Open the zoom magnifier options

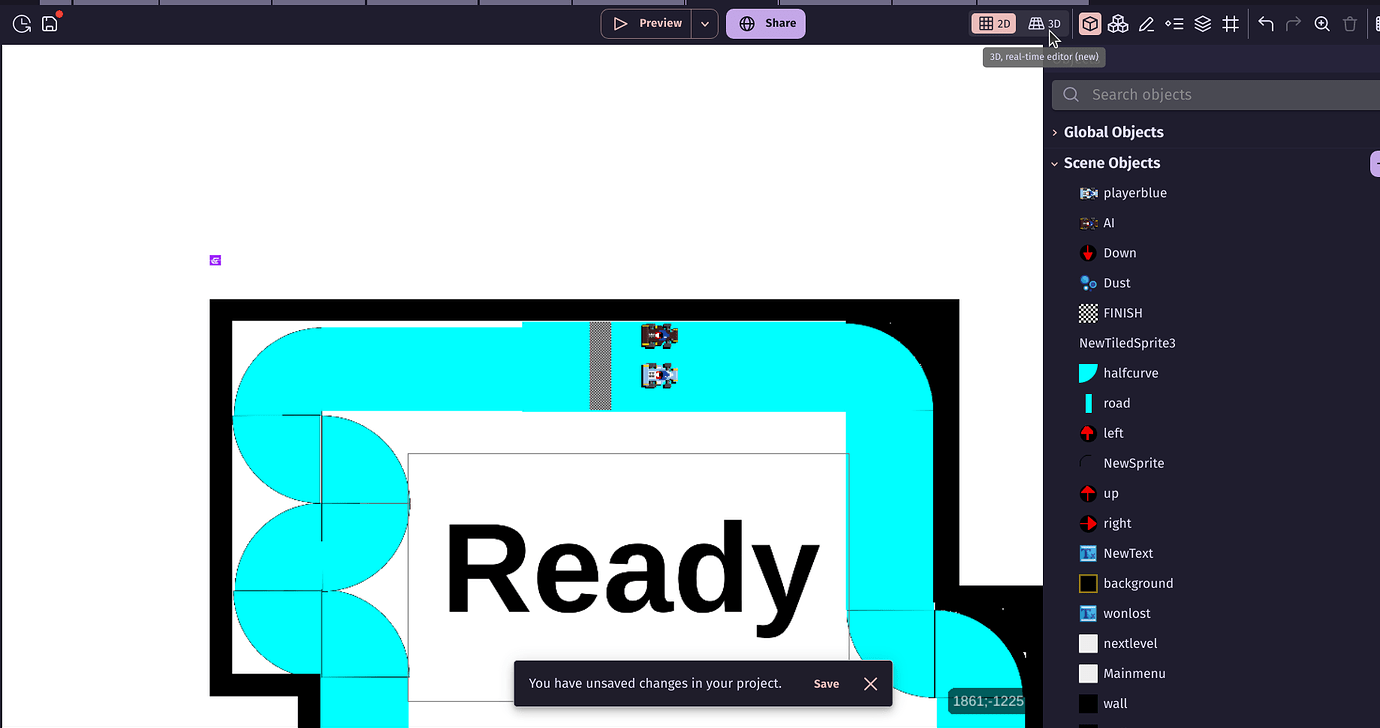(1322, 24)
